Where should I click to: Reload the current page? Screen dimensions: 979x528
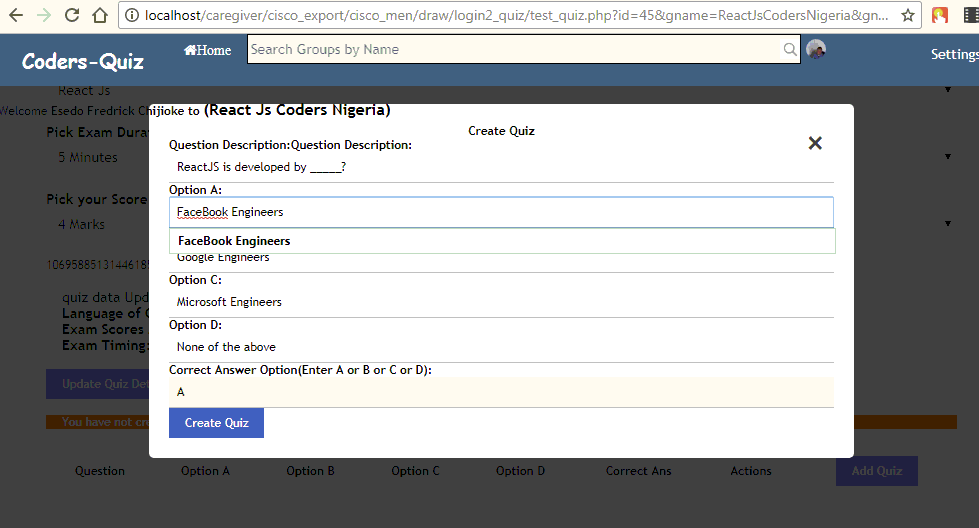click(x=72, y=15)
